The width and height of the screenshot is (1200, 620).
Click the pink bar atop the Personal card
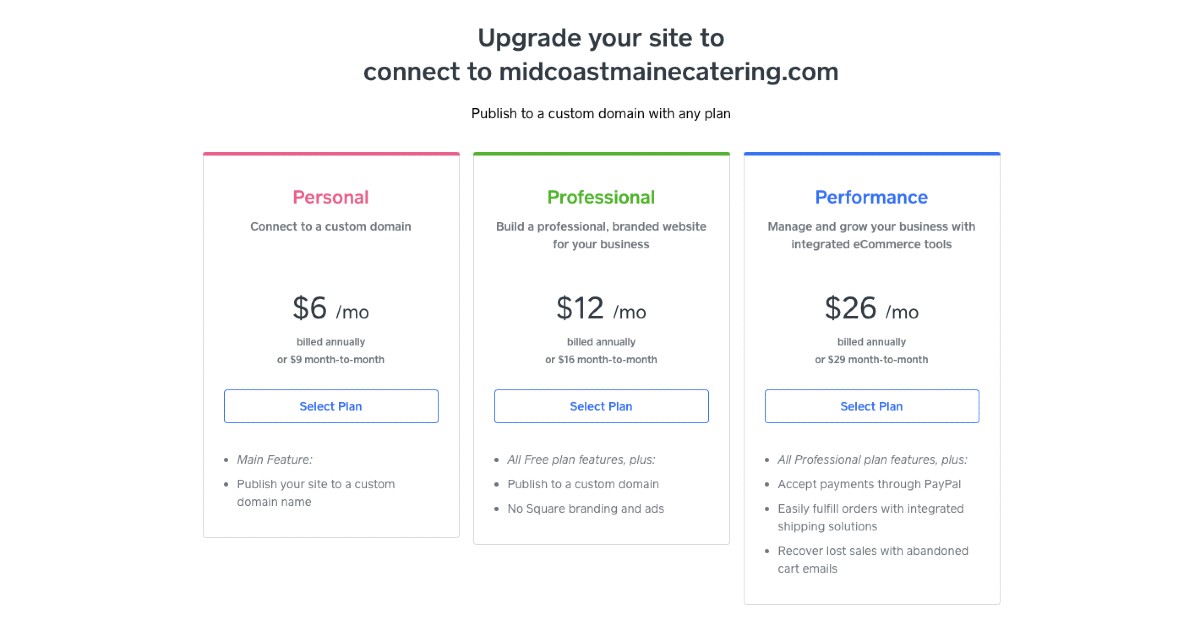pyautogui.click(x=331, y=153)
